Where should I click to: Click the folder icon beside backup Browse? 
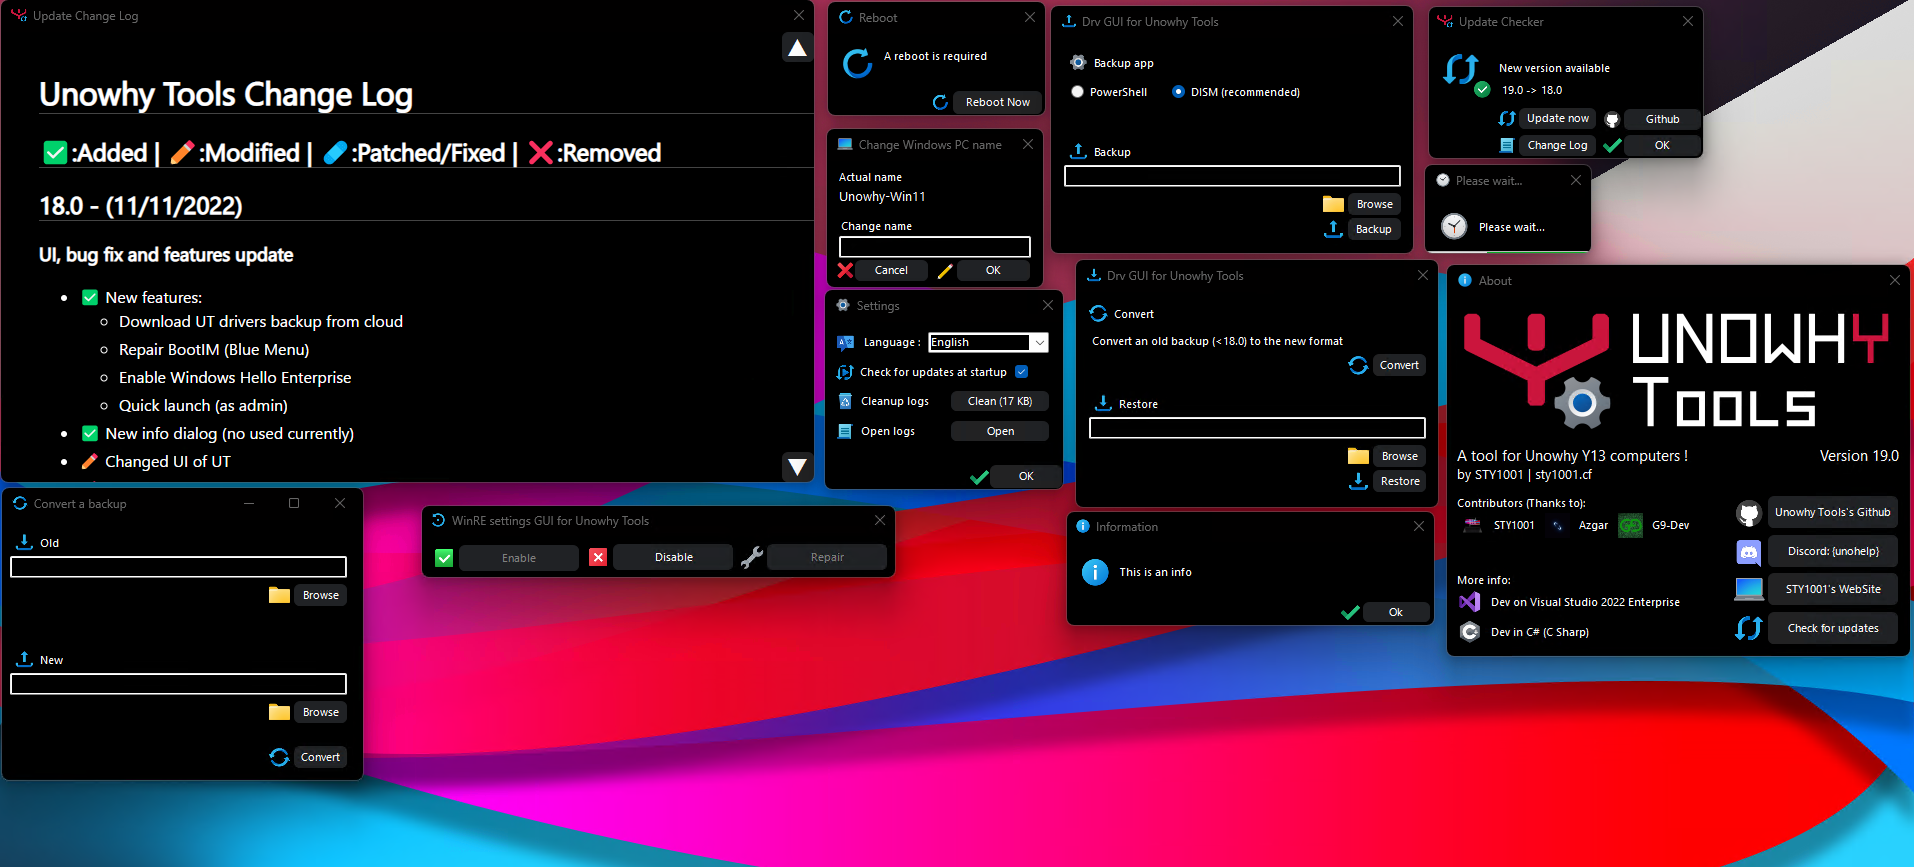coord(1333,204)
